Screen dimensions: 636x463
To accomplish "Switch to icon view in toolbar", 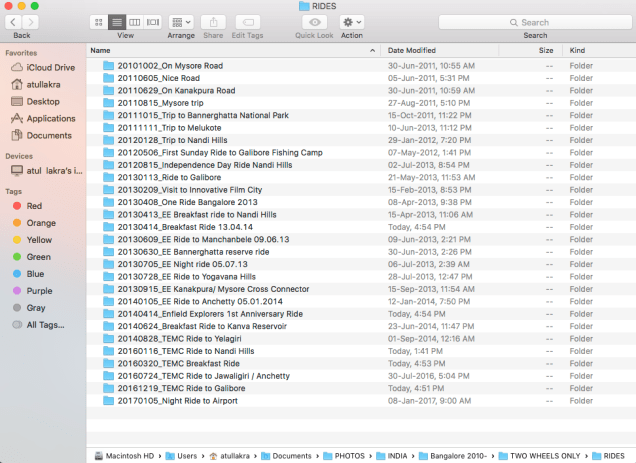I will [100, 21].
